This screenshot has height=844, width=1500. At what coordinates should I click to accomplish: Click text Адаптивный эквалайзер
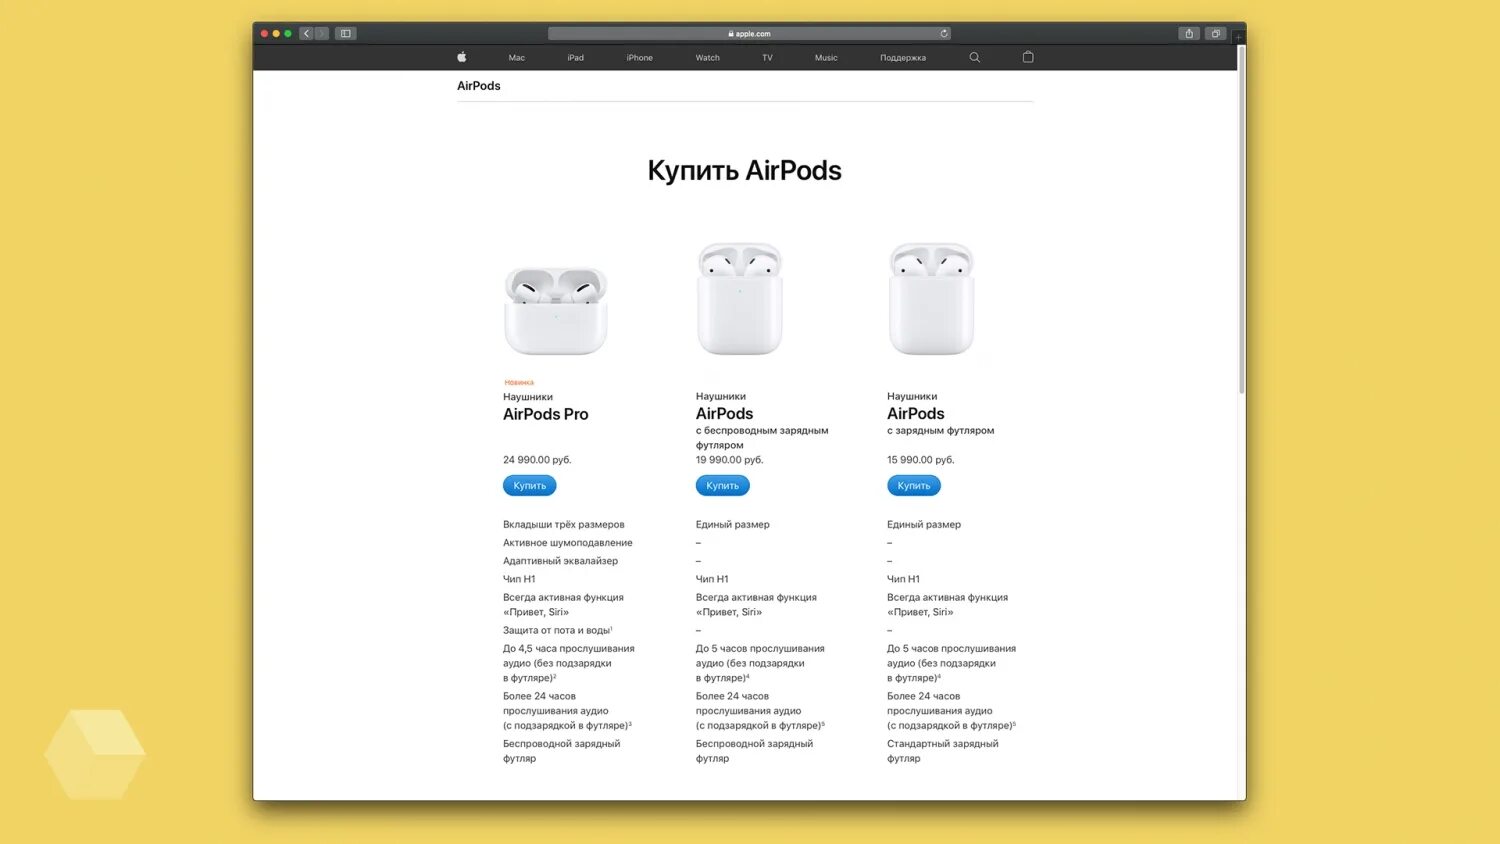click(x=561, y=561)
